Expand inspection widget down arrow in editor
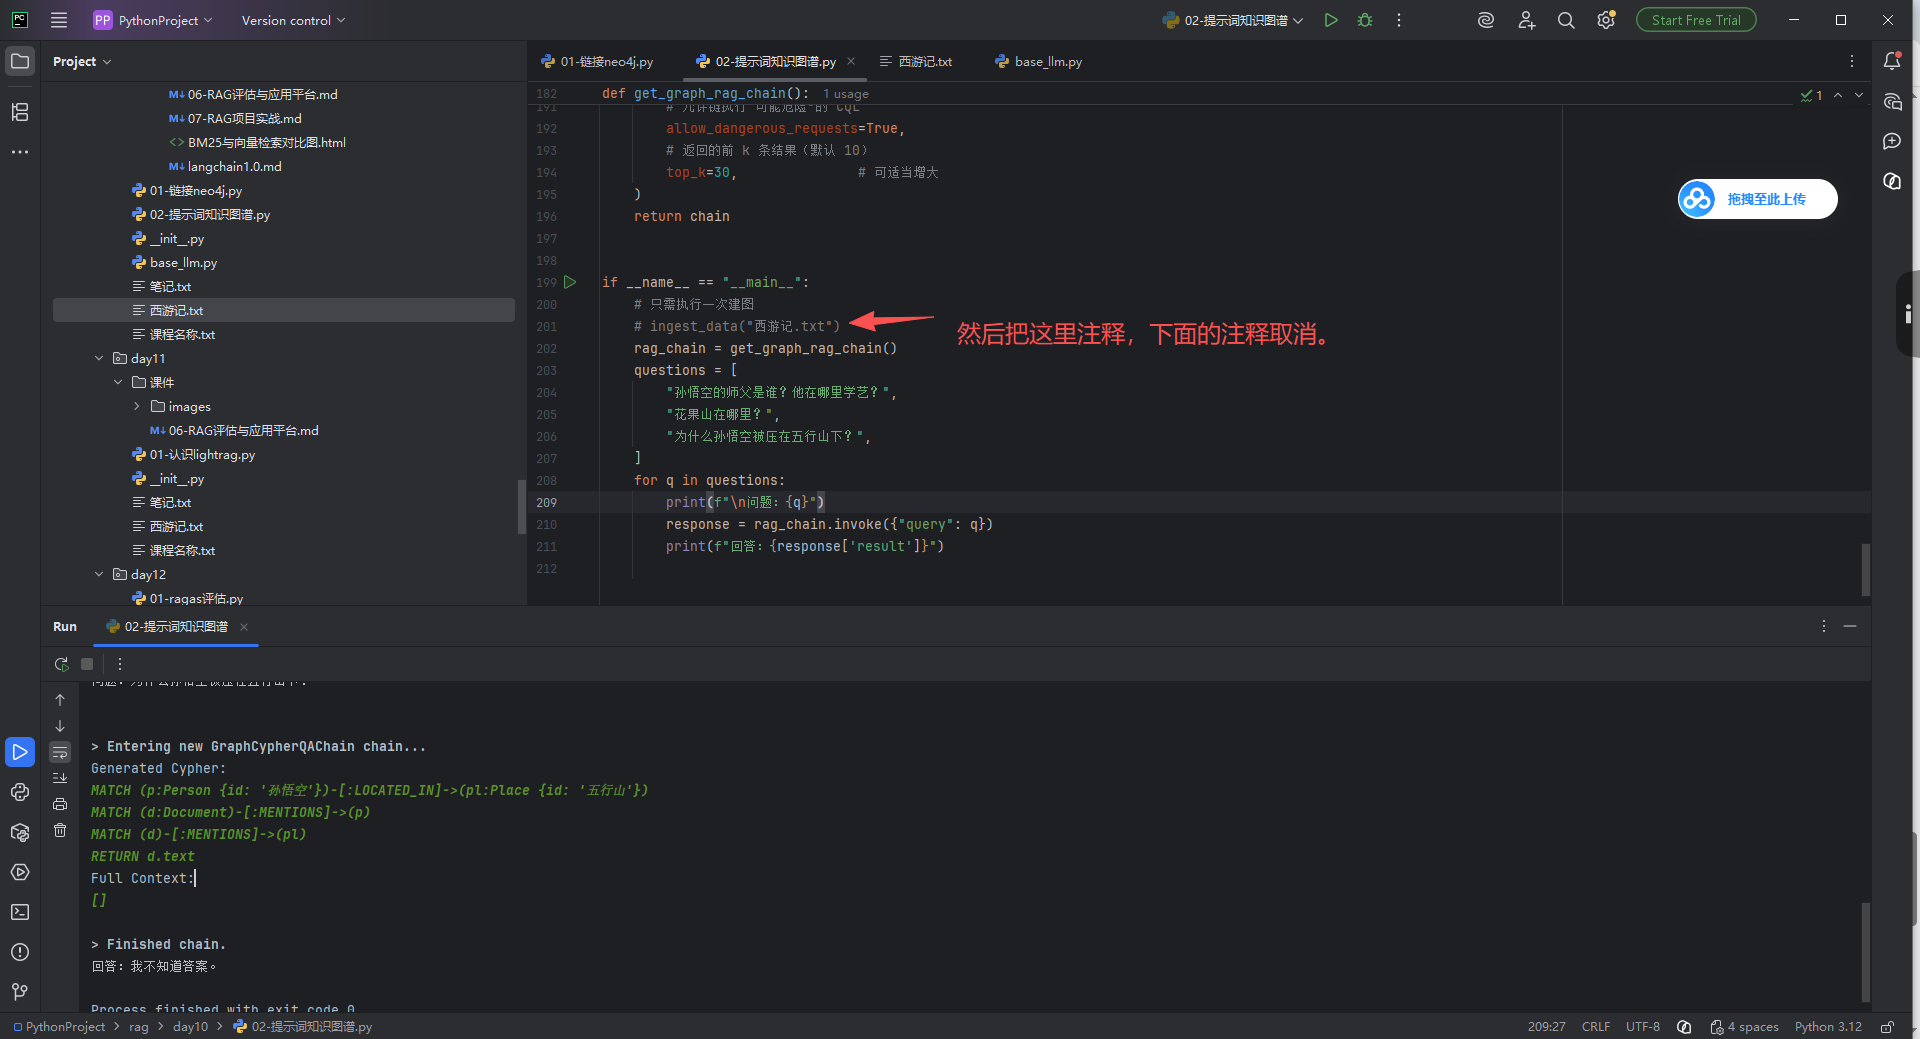Screen dimensions: 1920x1039 click(1859, 95)
